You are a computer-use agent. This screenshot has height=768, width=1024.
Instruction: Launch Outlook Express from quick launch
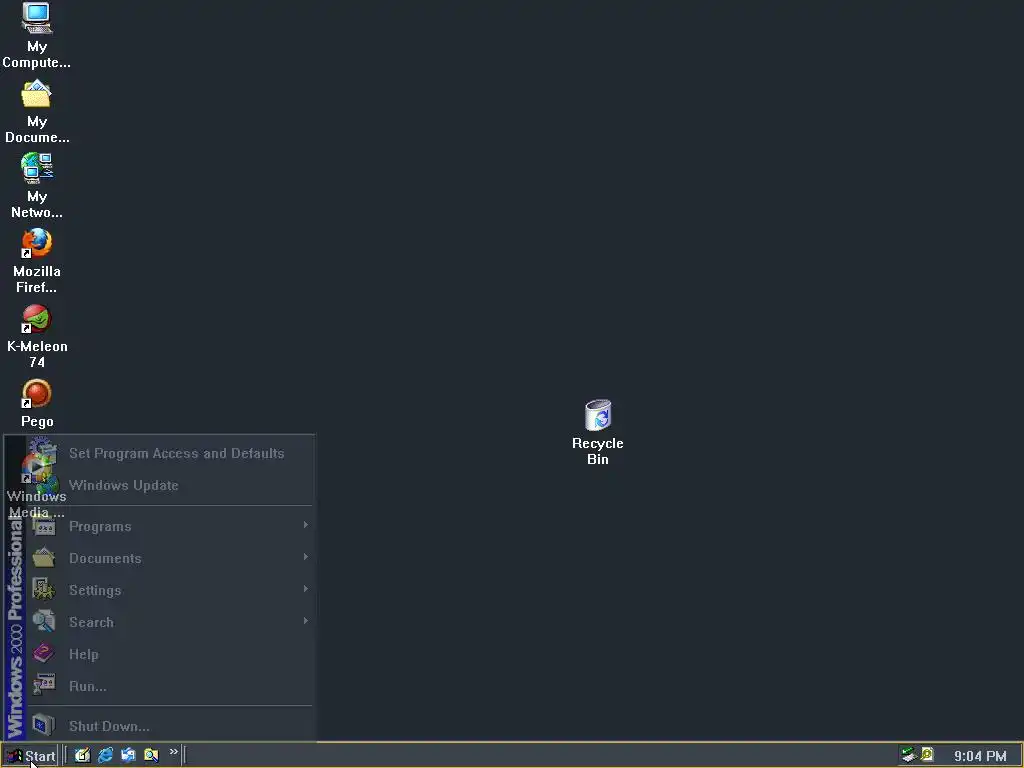pyautogui.click(x=128, y=755)
